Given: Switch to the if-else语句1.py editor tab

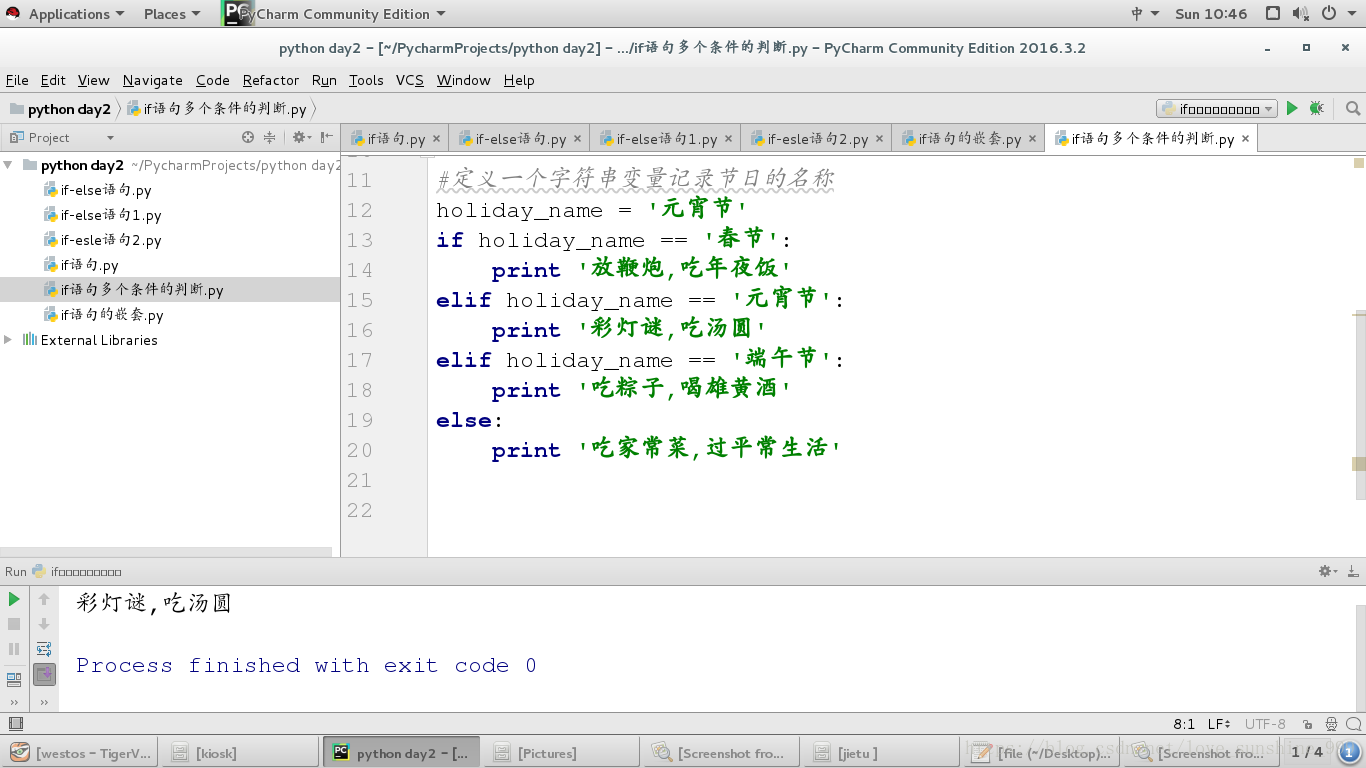Looking at the screenshot, I should (x=665, y=139).
